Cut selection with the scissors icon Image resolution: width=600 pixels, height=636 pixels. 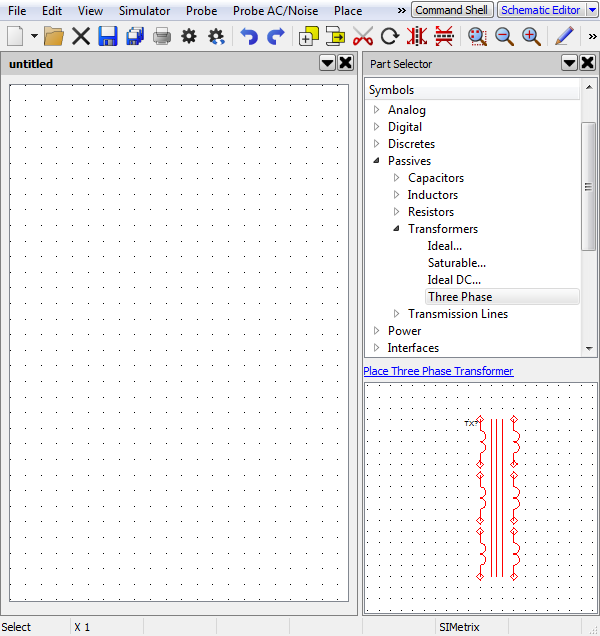tap(363, 36)
